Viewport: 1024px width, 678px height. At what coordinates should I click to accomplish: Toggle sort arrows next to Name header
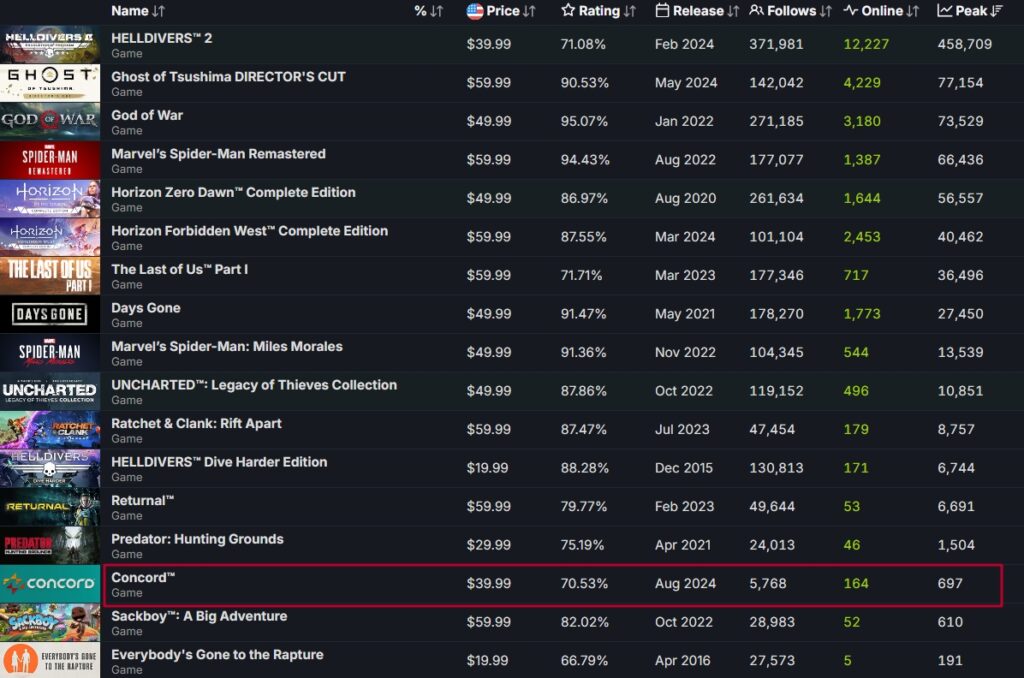[x=158, y=11]
